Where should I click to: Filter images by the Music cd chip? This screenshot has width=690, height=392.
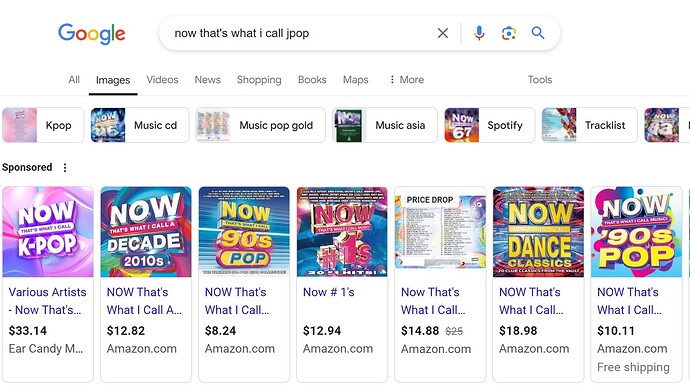pos(140,125)
